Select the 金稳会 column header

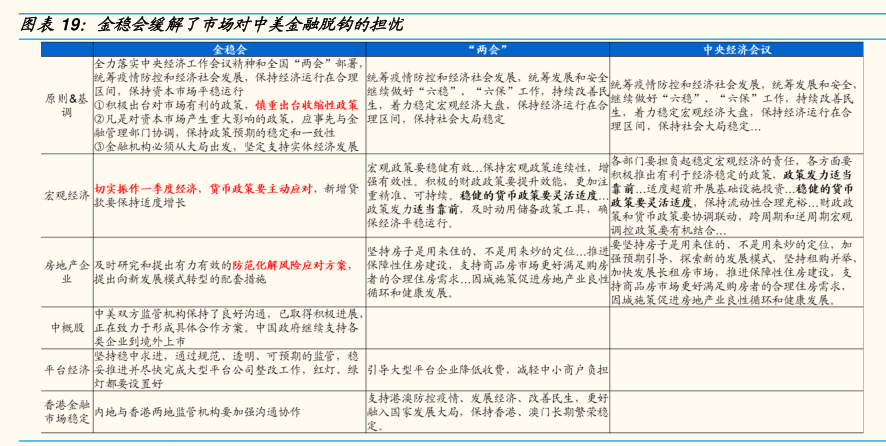[228, 48]
